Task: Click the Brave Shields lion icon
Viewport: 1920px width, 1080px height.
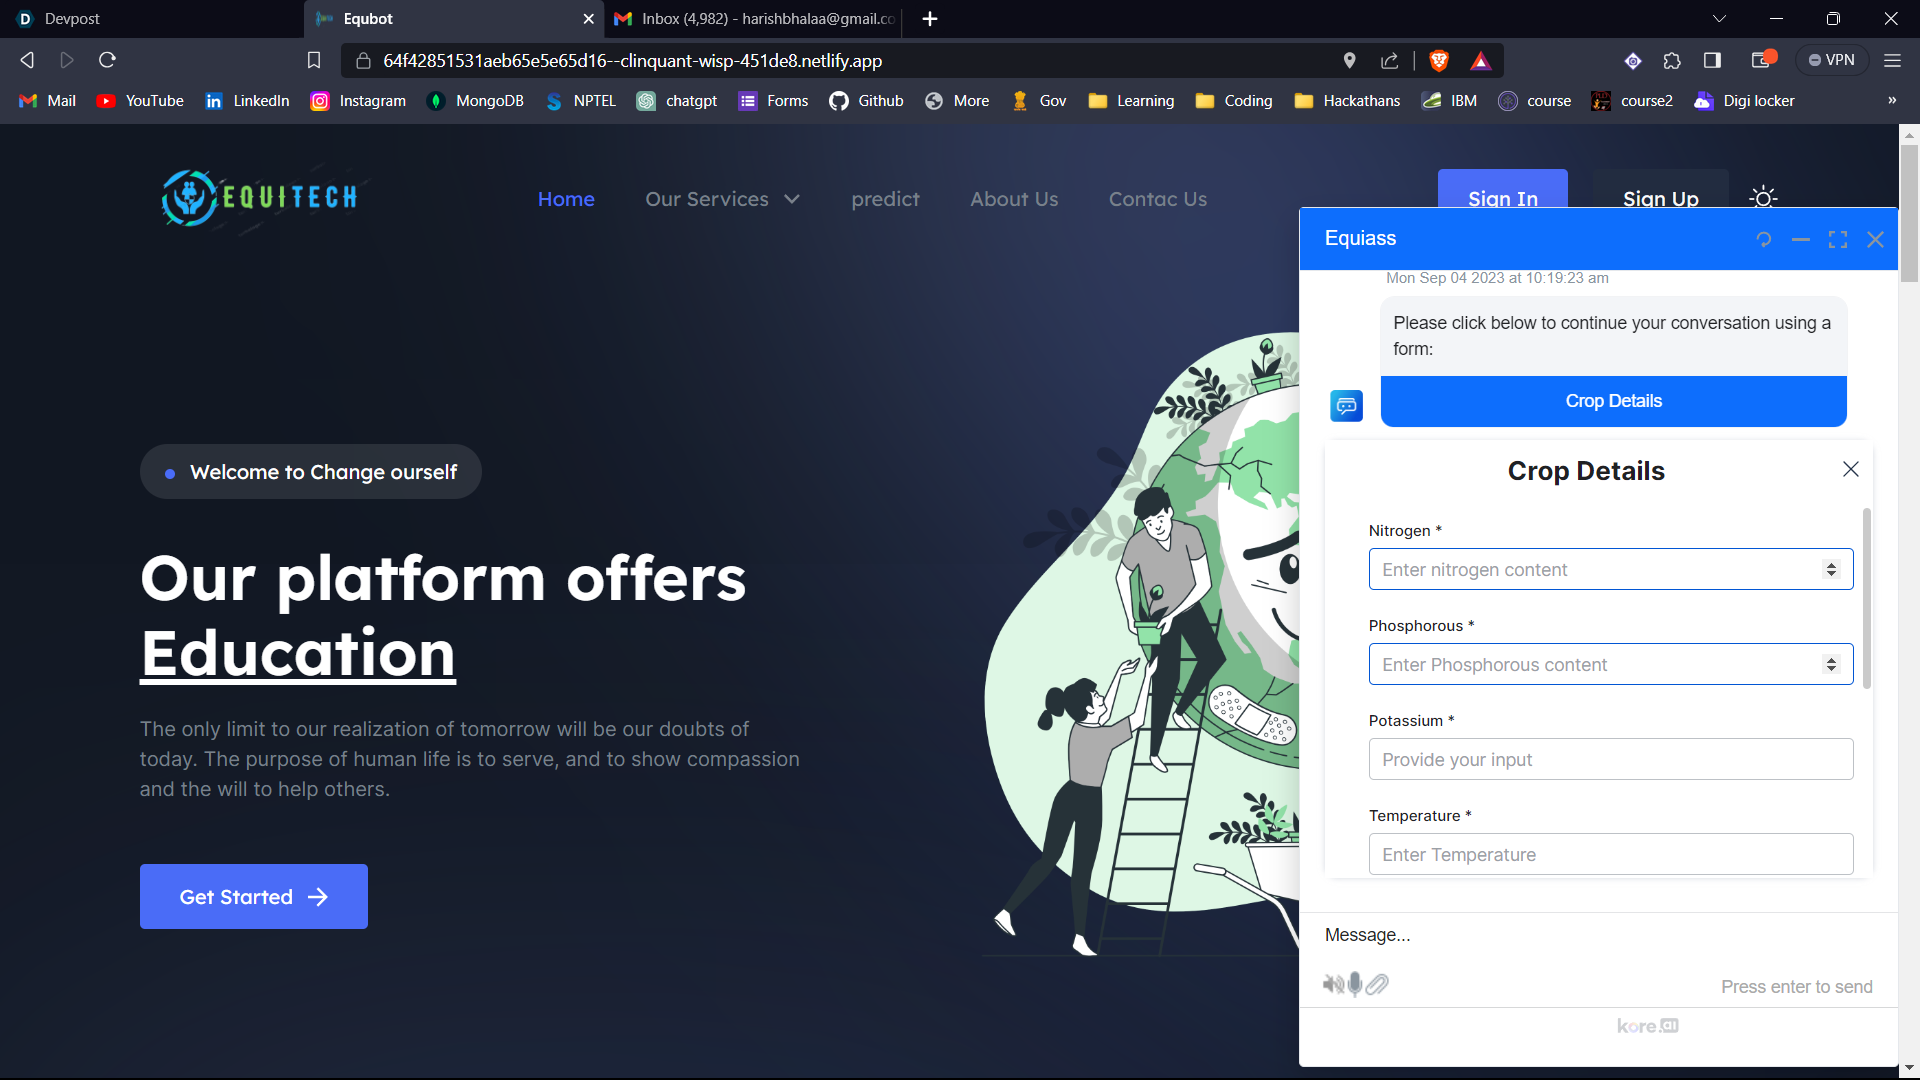Action: 1439,61
